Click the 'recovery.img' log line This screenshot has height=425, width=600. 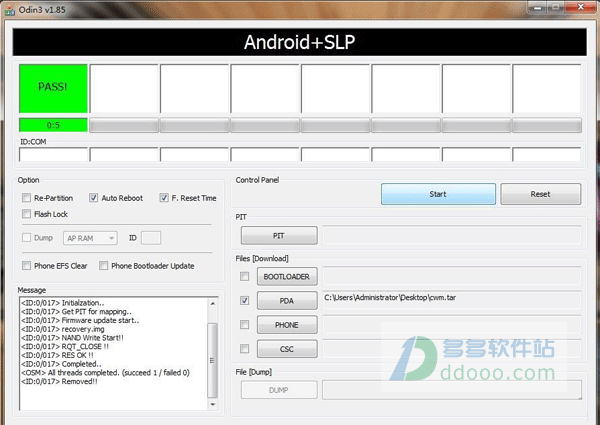(63, 329)
